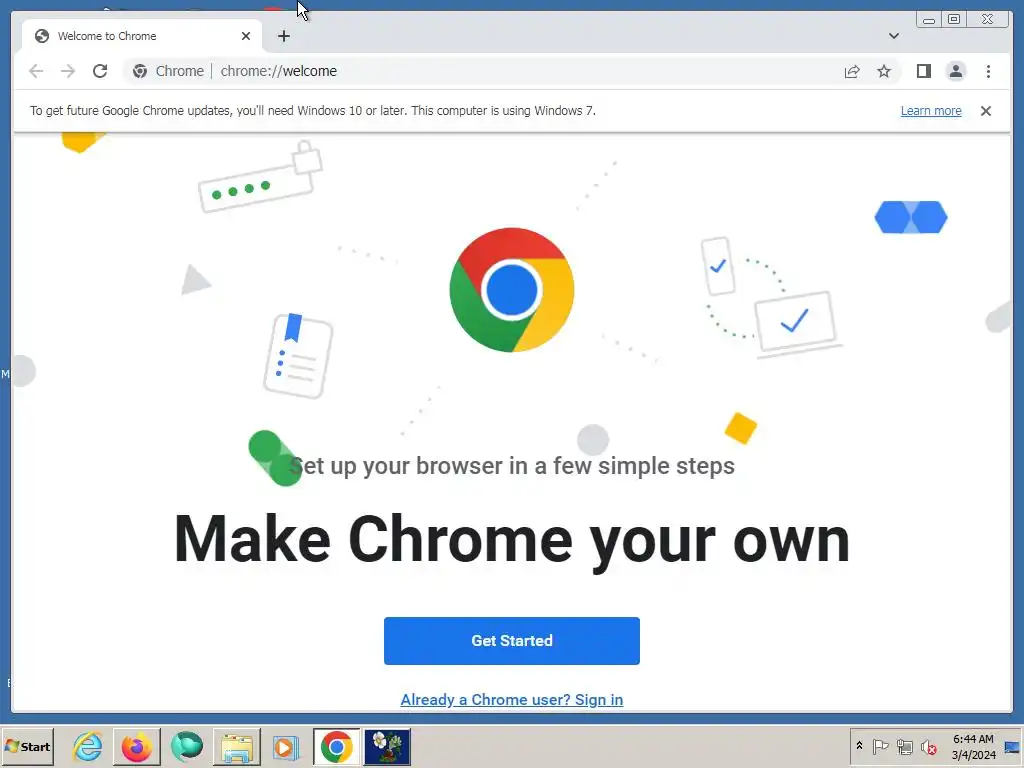Open Windows Media Player from taskbar
Screen dimensions: 1024x768
click(285, 746)
